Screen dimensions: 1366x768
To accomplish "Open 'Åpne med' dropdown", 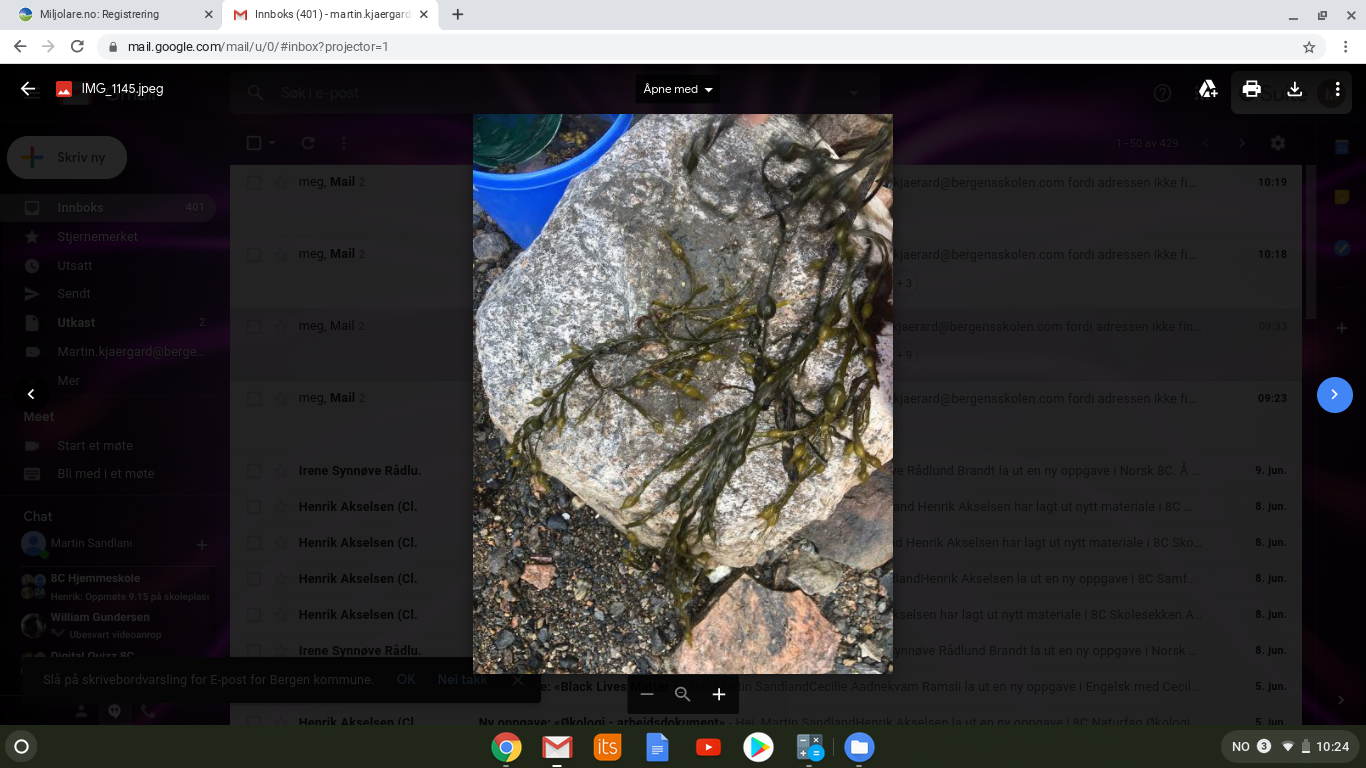I will coord(678,89).
